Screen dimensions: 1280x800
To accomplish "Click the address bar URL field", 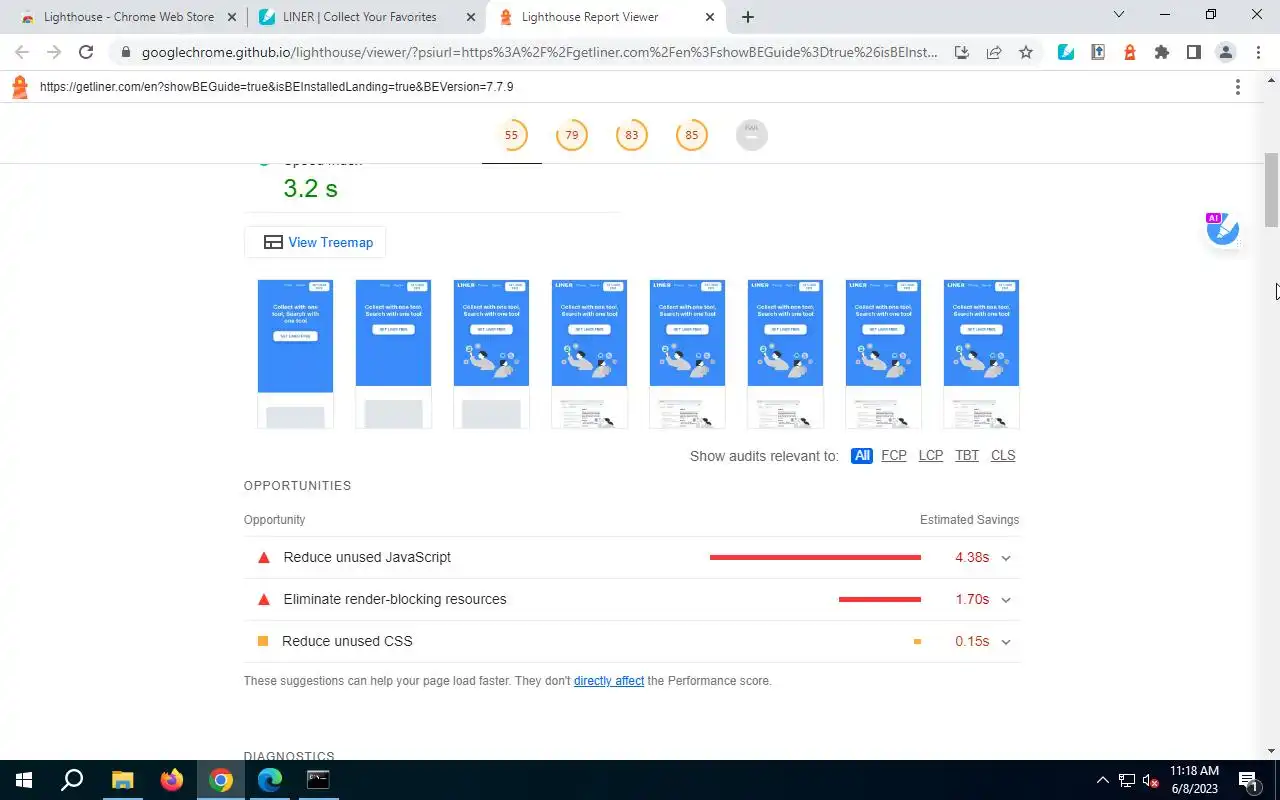I will [x=540, y=52].
